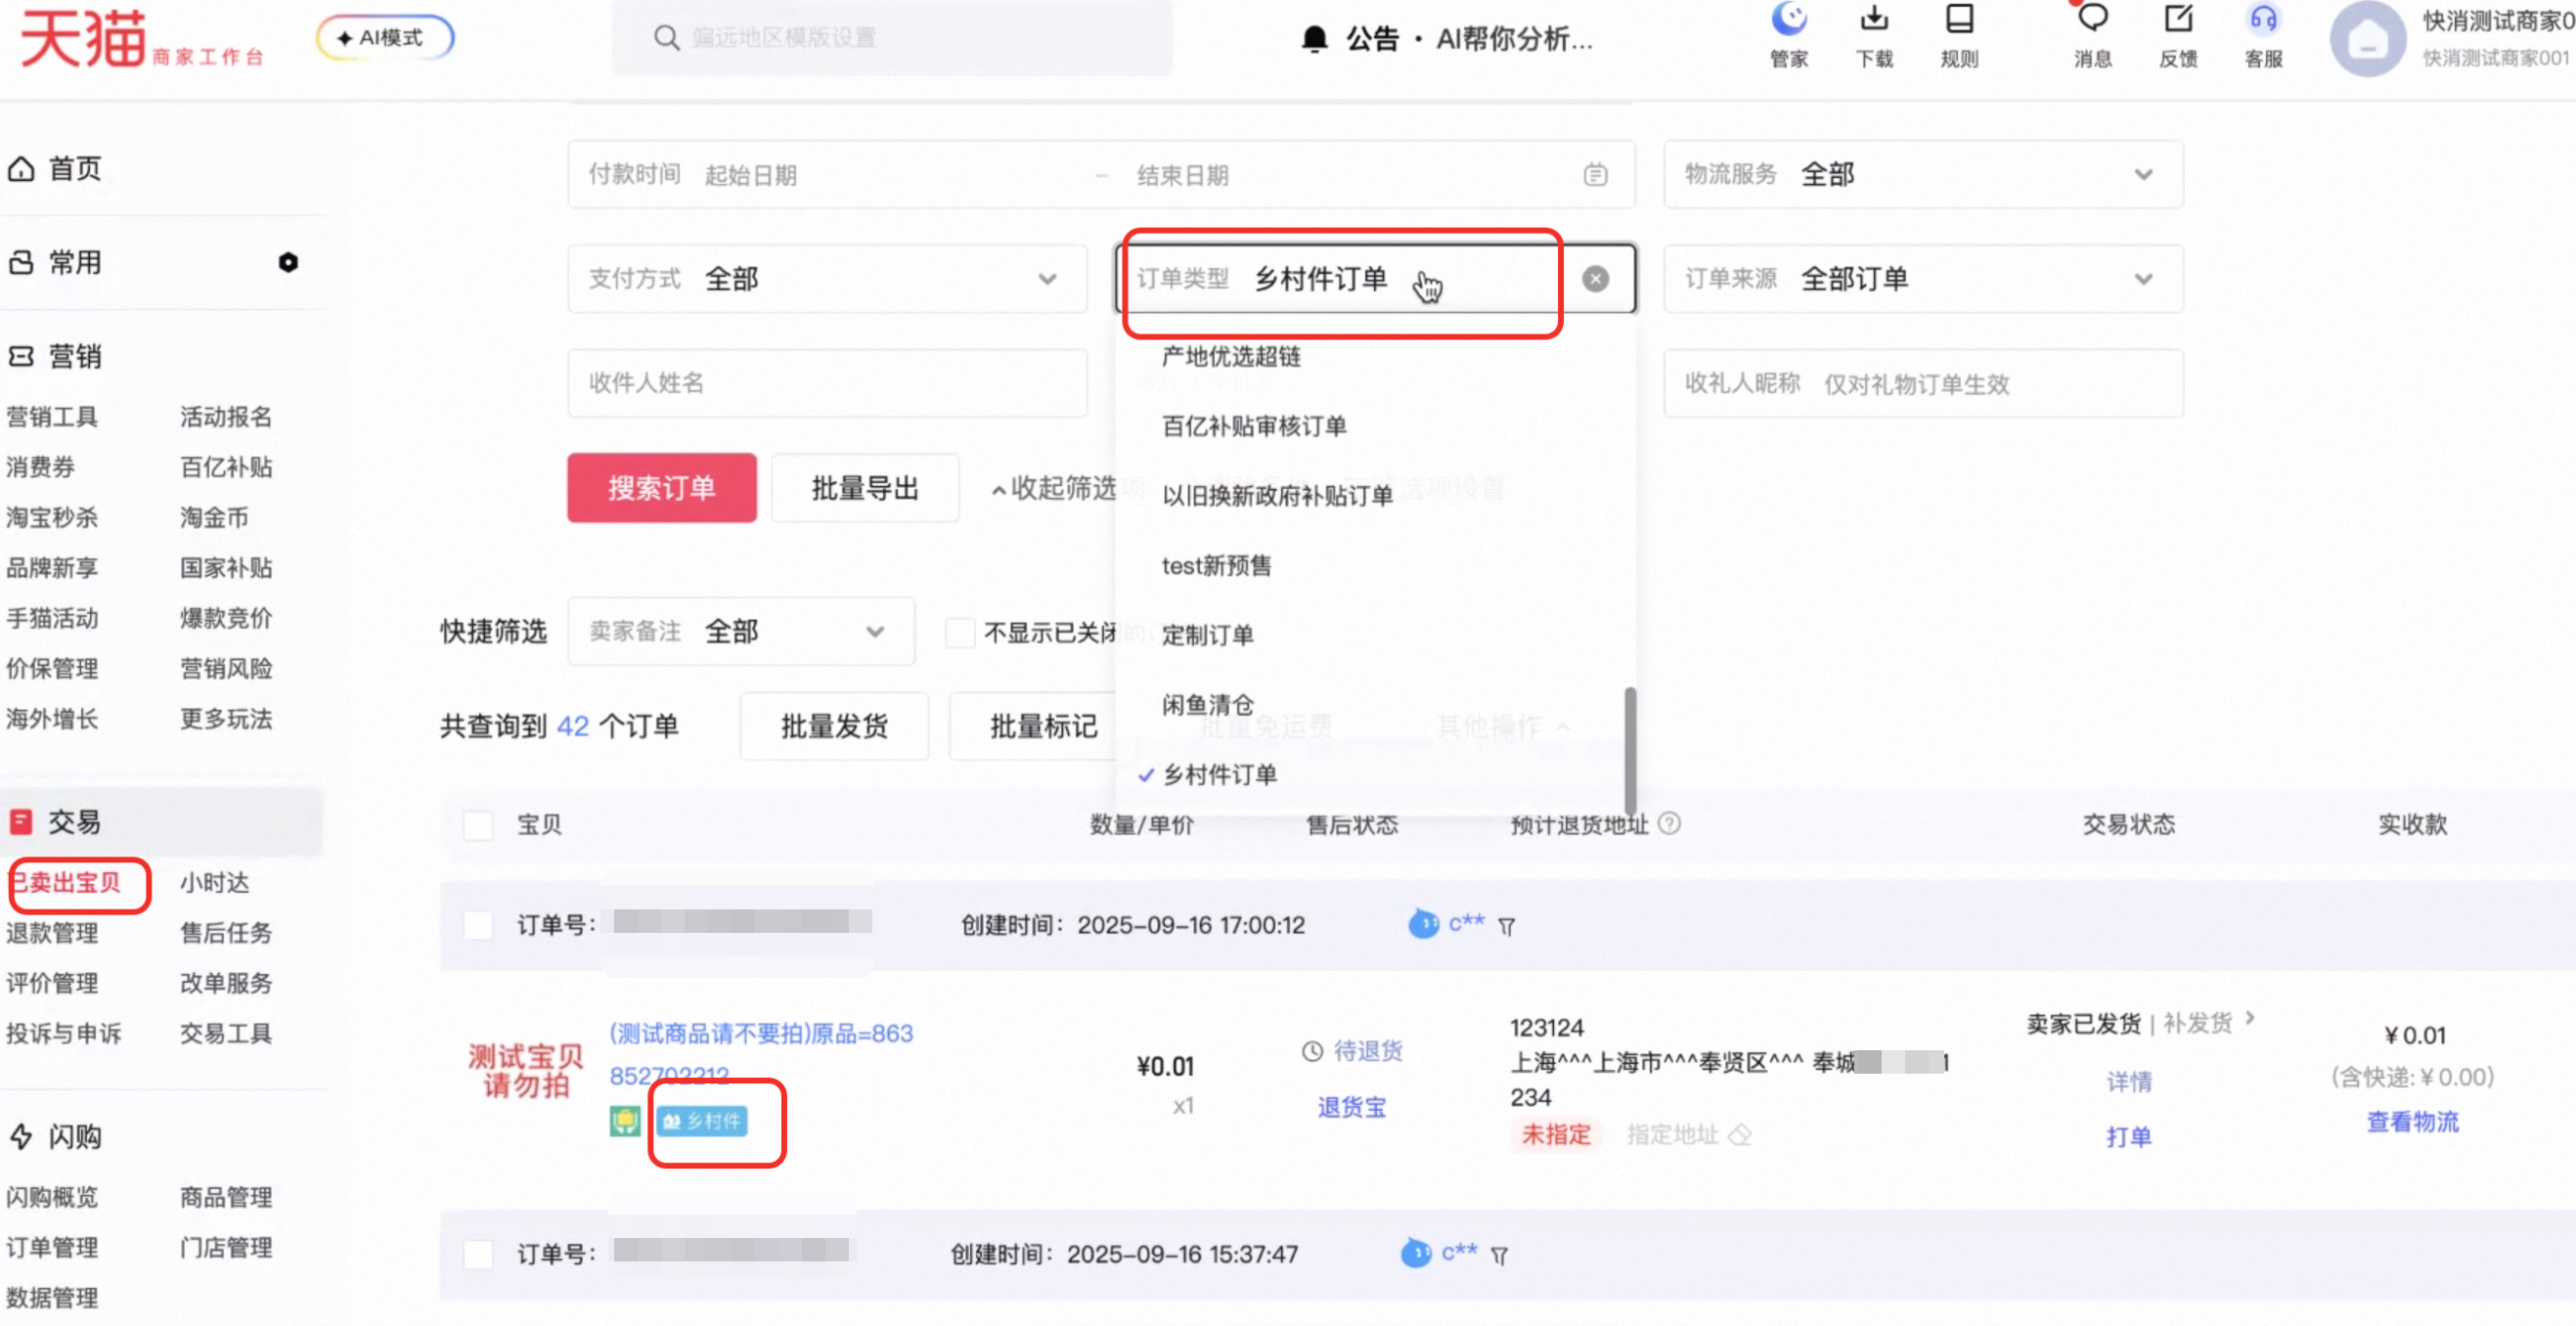
Task: Click the 搜索订单 button
Action: (662, 488)
